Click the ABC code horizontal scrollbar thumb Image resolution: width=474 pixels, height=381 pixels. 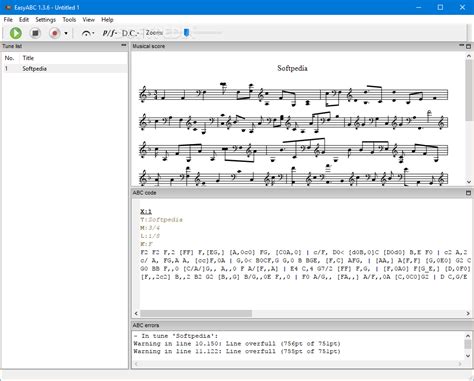(x=196, y=313)
